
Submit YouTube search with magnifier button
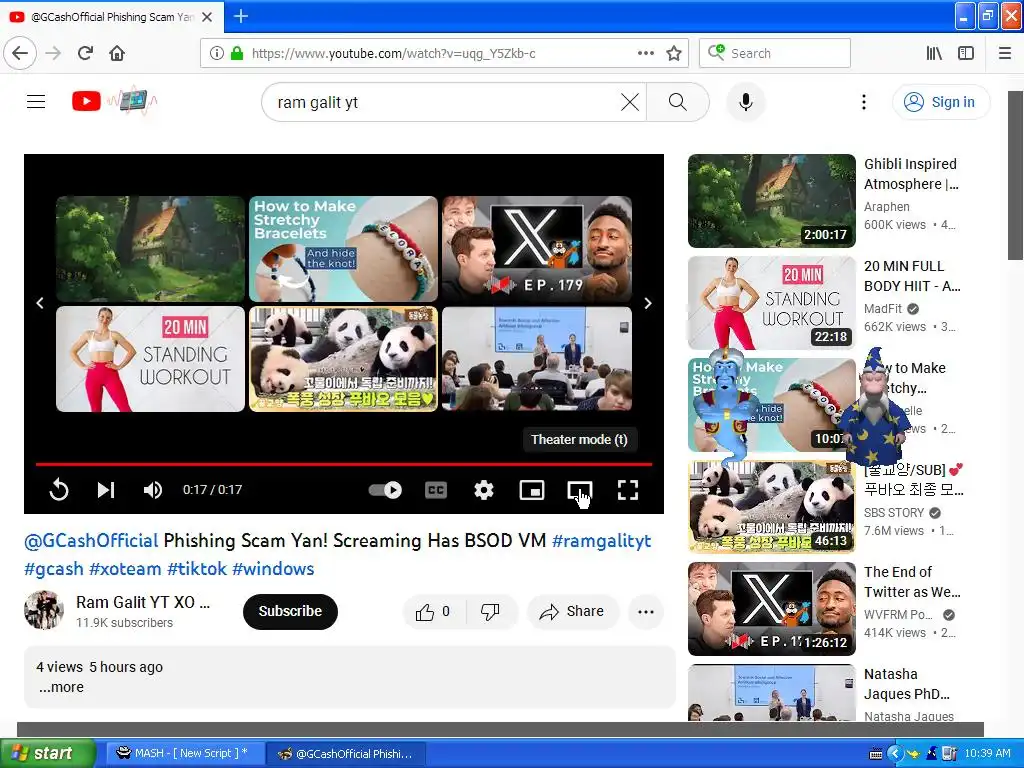(678, 102)
